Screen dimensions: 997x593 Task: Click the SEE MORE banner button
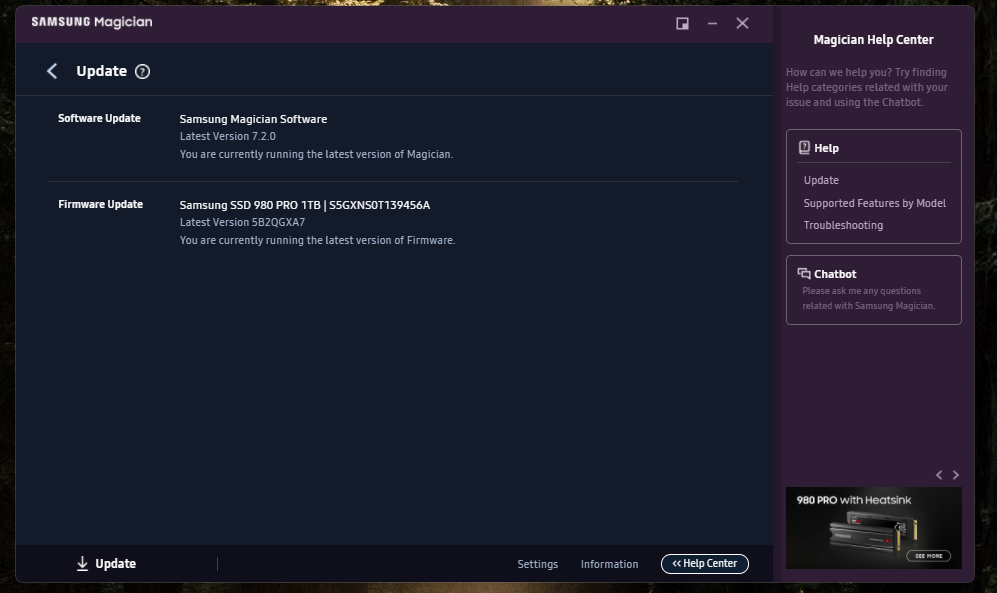(928, 556)
